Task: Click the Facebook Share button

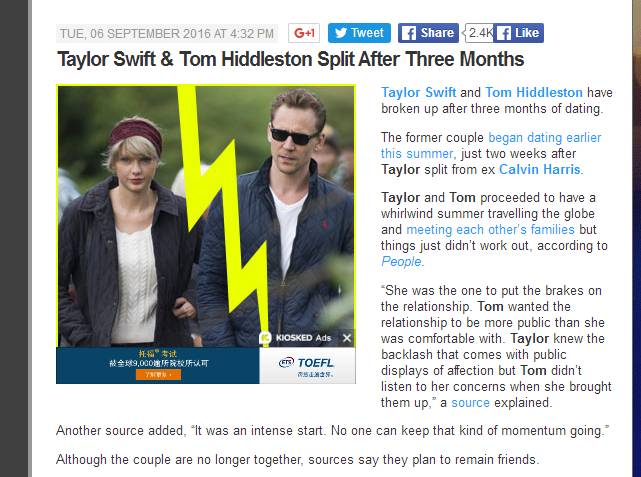Action: [428, 33]
